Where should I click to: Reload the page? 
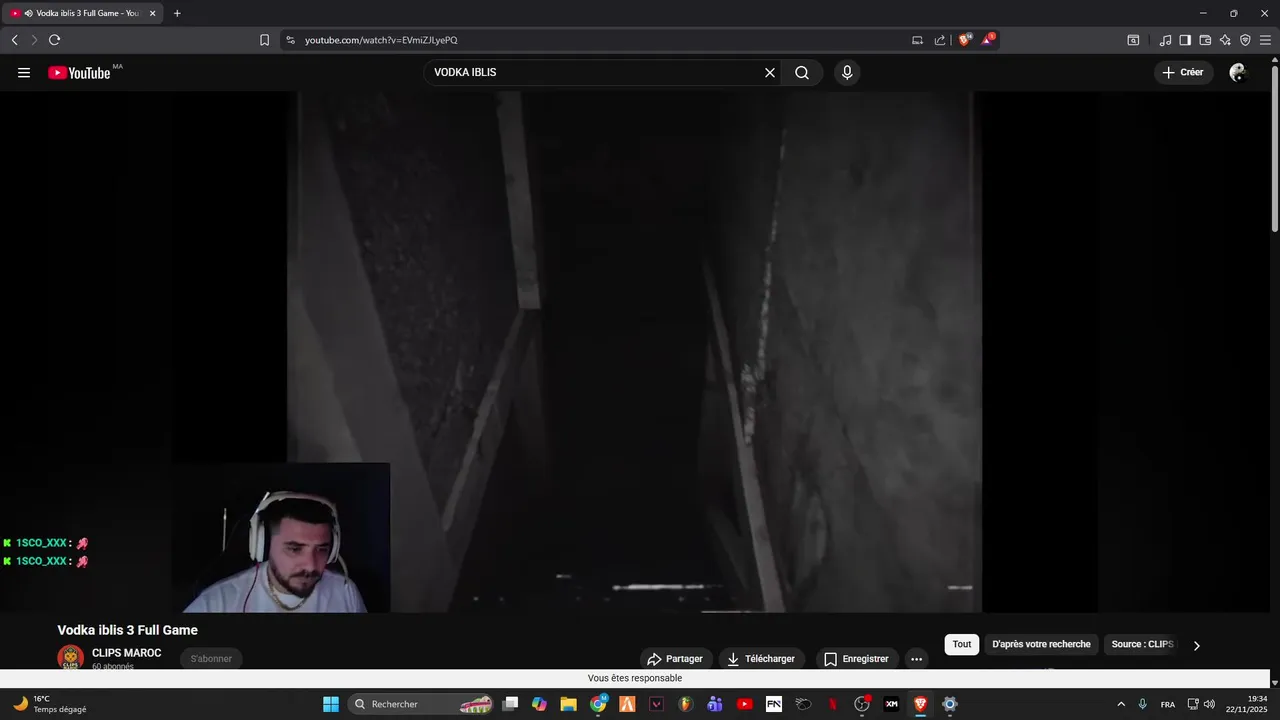point(54,40)
